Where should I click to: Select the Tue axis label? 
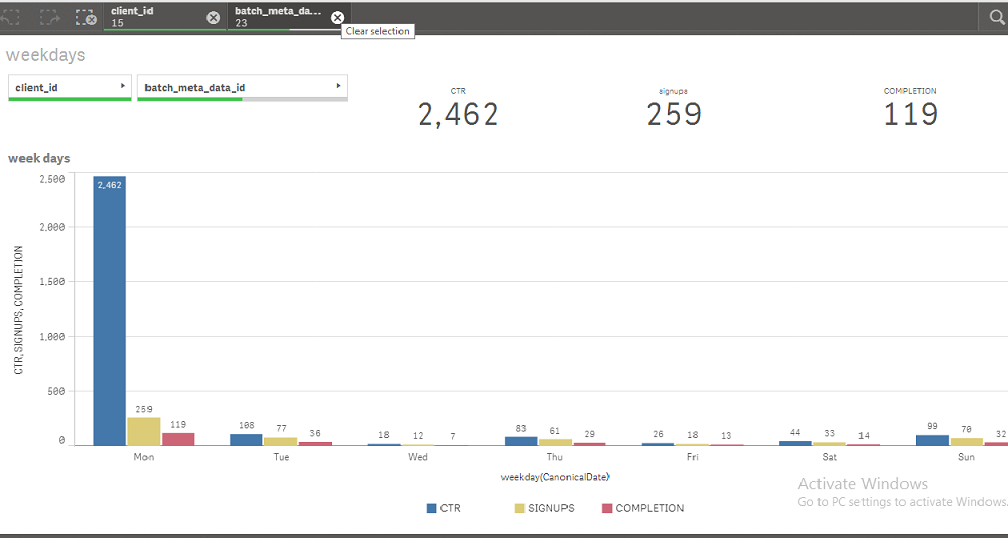pyautogui.click(x=281, y=457)
